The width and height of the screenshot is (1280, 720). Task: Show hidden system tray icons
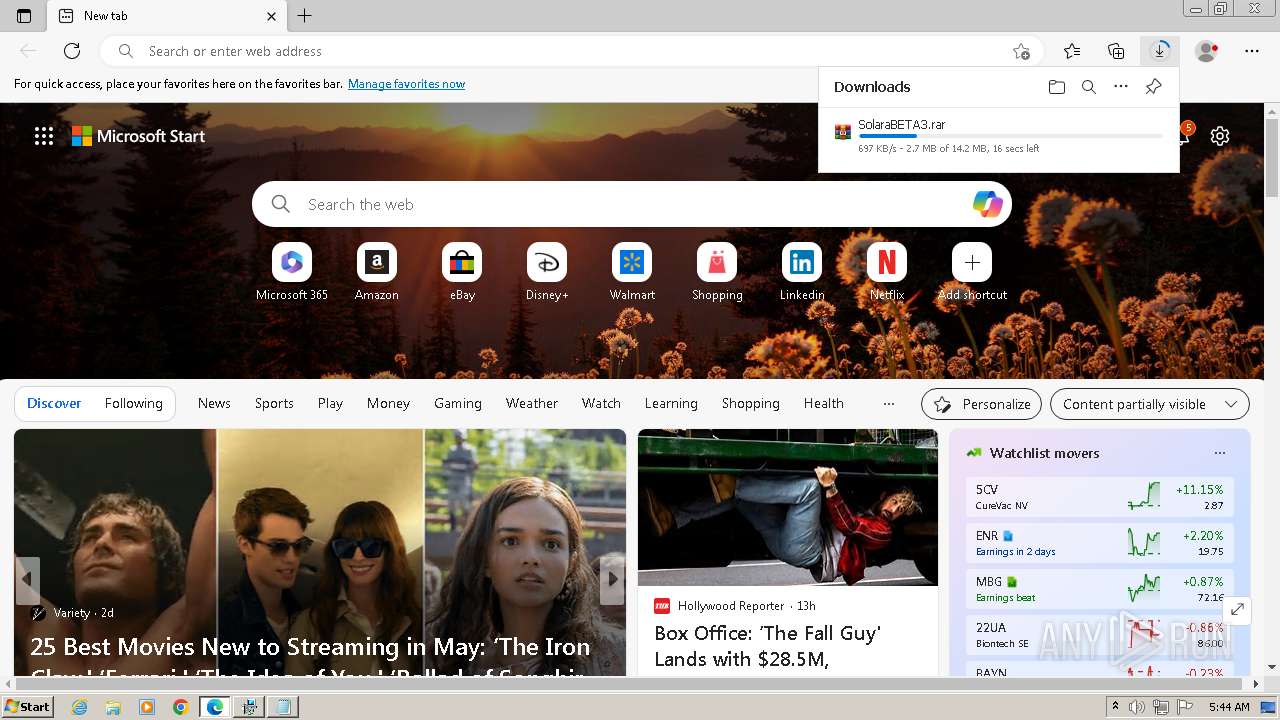pyautogui.click(x=1116, y=707)
